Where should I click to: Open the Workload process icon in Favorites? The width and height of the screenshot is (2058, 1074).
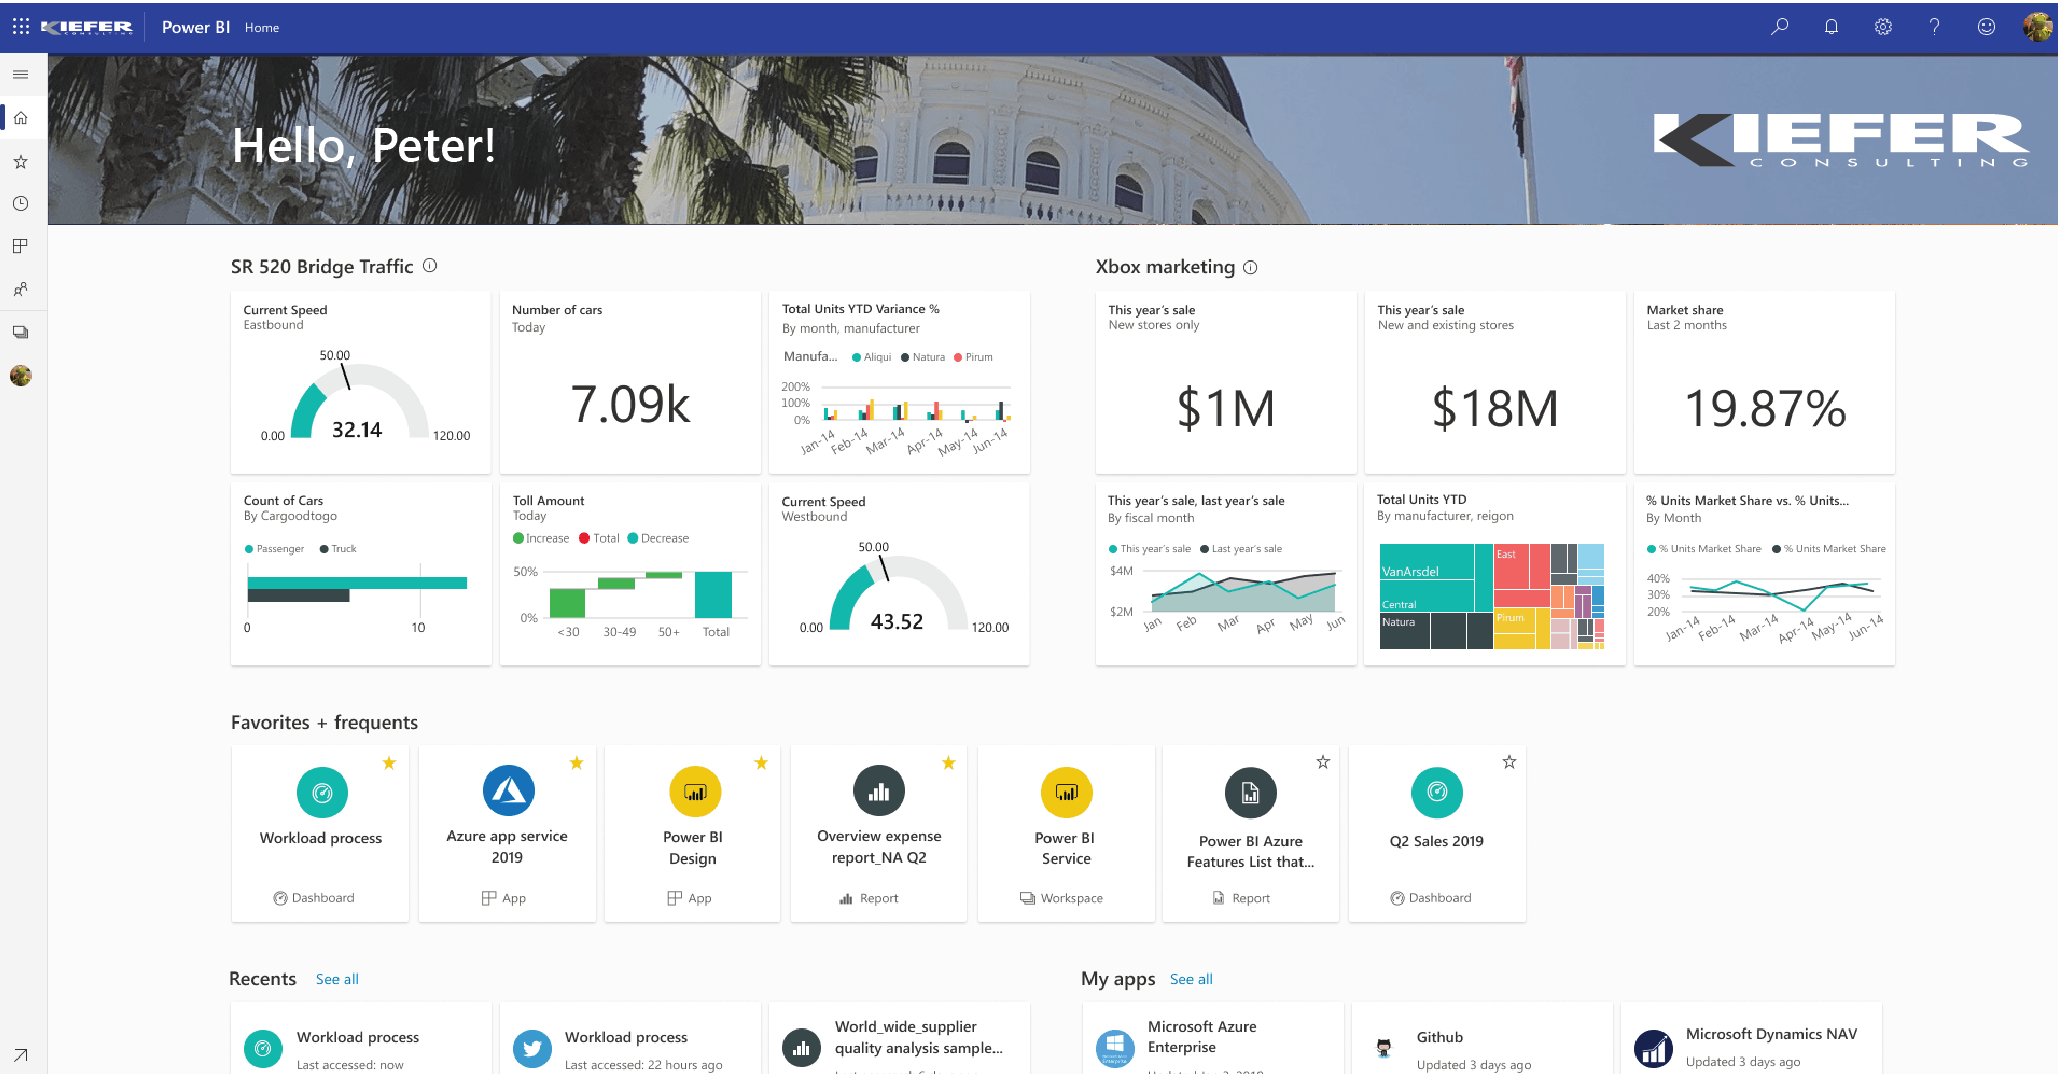[322, 793]
